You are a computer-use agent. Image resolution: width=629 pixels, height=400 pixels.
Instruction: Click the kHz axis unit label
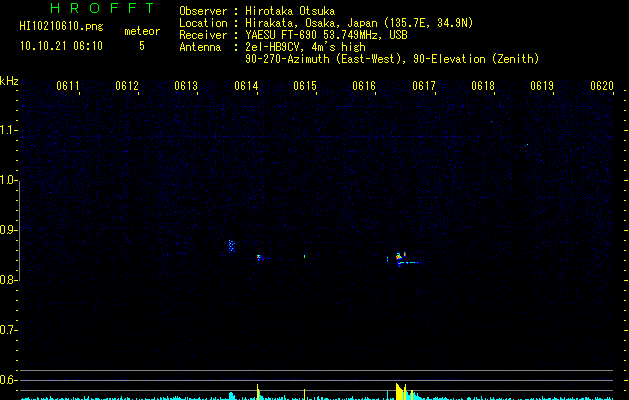(9, 81)
